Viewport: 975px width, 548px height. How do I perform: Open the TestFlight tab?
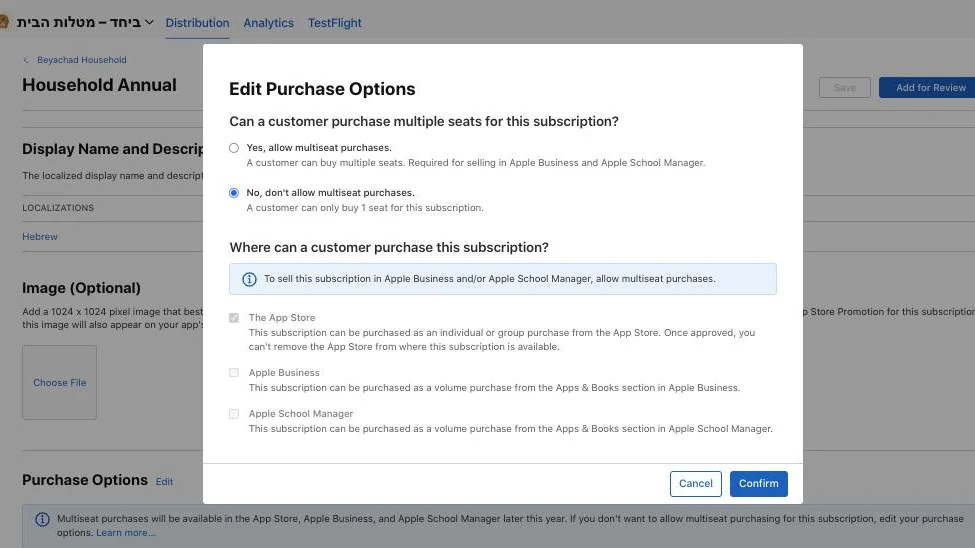pyautogui.click(x=335, y=23)
